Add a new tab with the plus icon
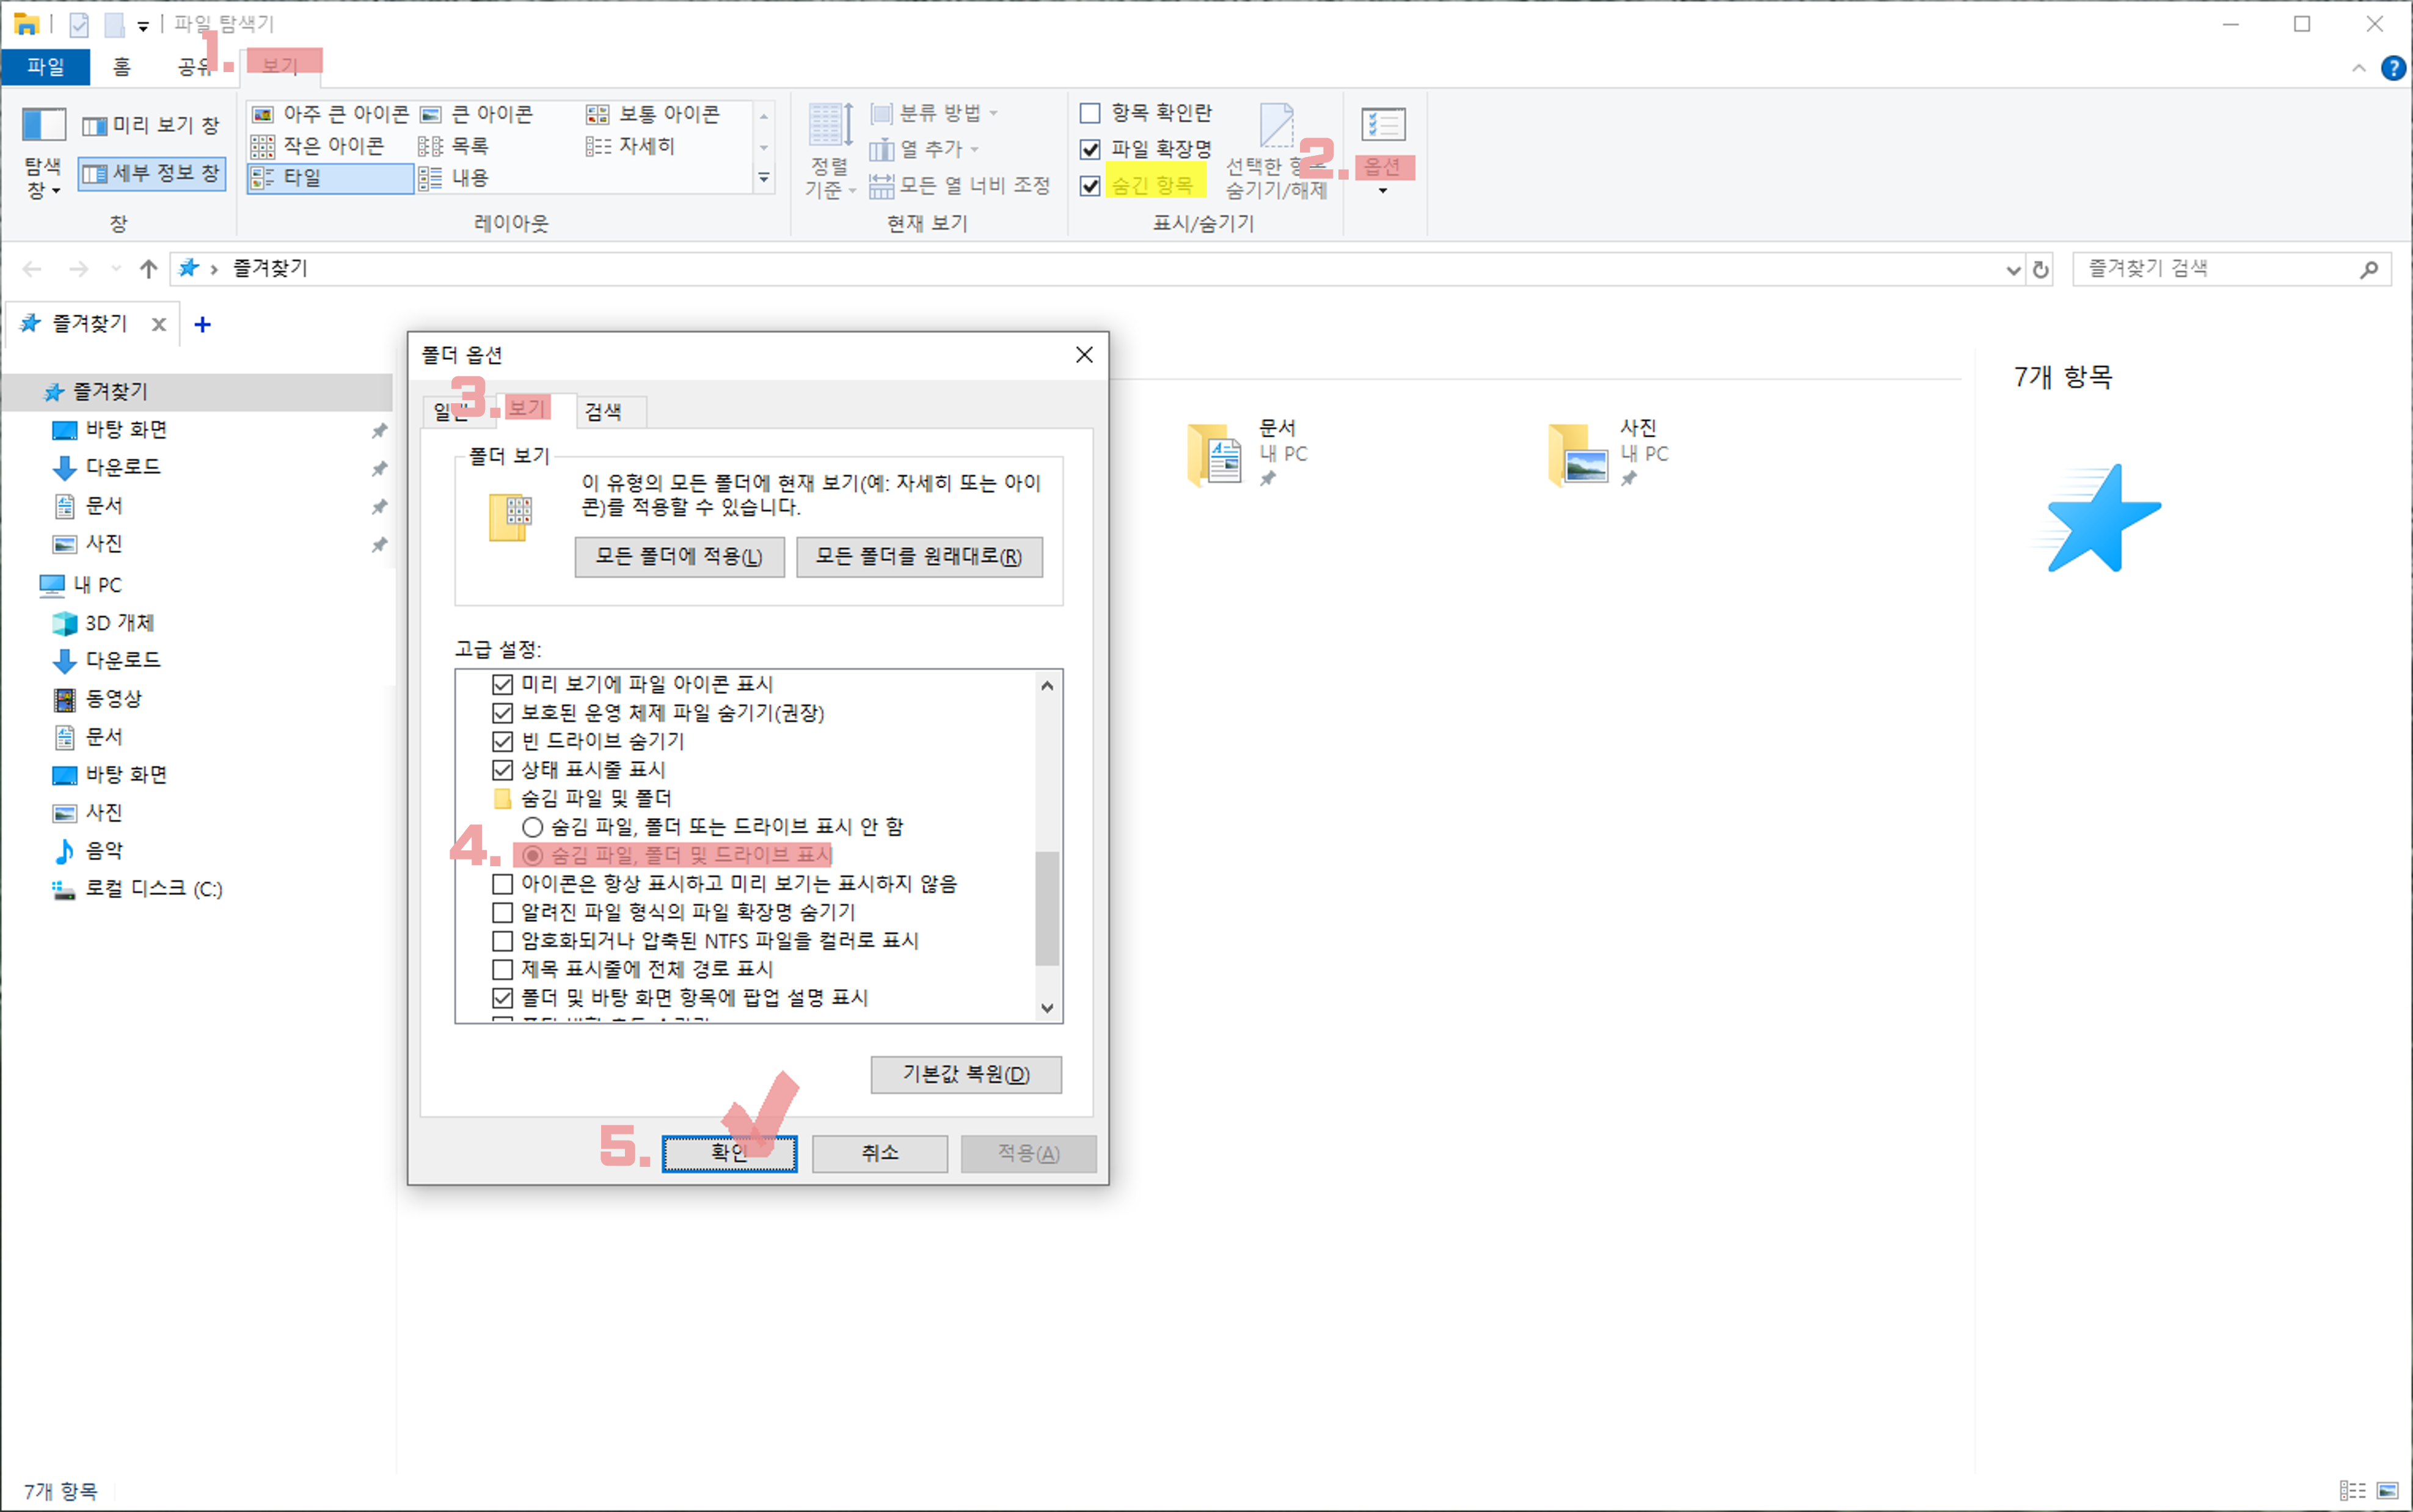Image resolution: width=2413 pixels, height=1512 pixels. 202,324
